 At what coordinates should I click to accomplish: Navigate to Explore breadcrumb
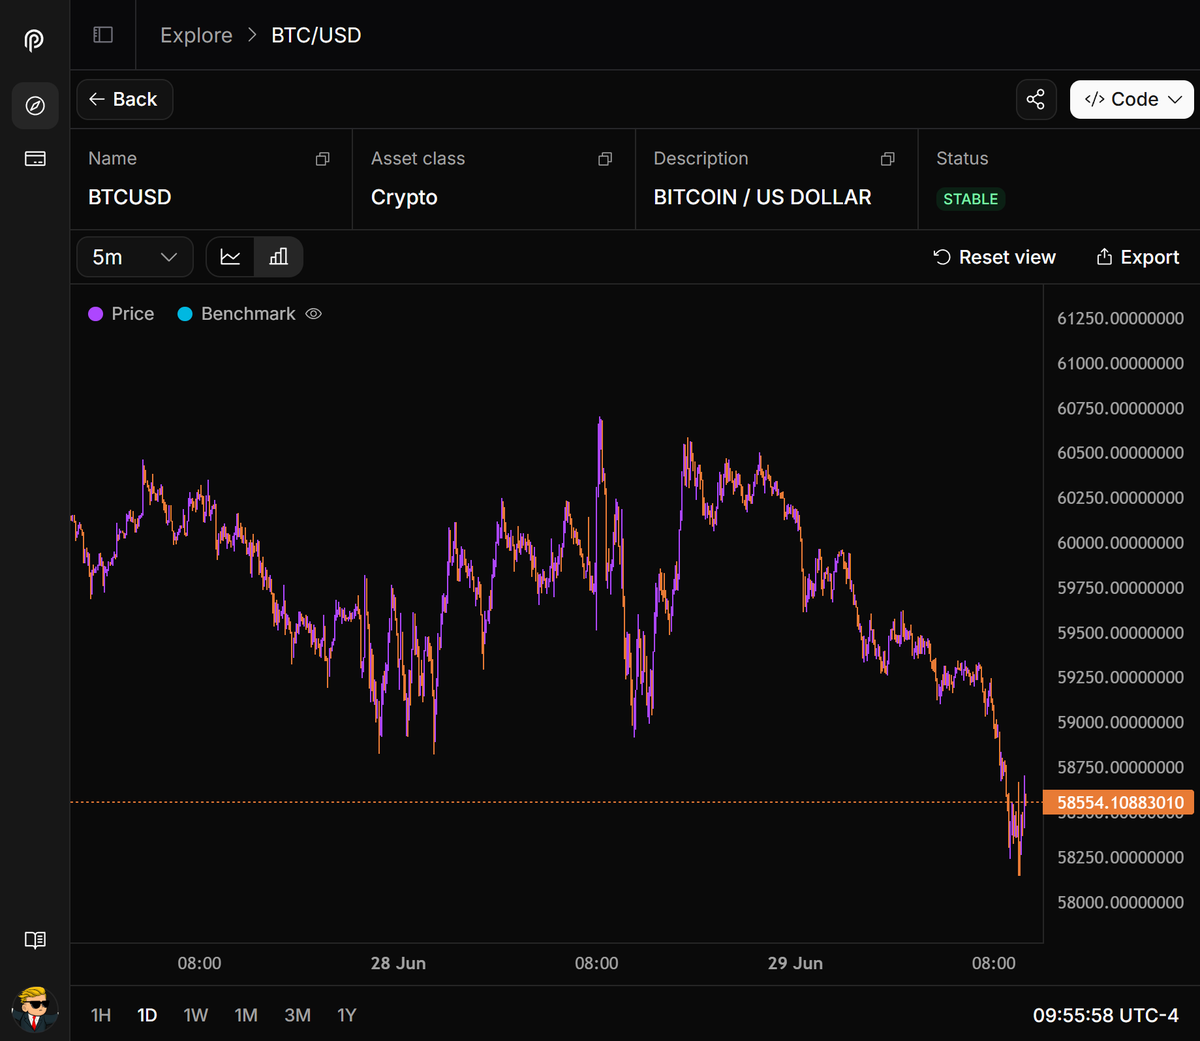tap(196, 35)
